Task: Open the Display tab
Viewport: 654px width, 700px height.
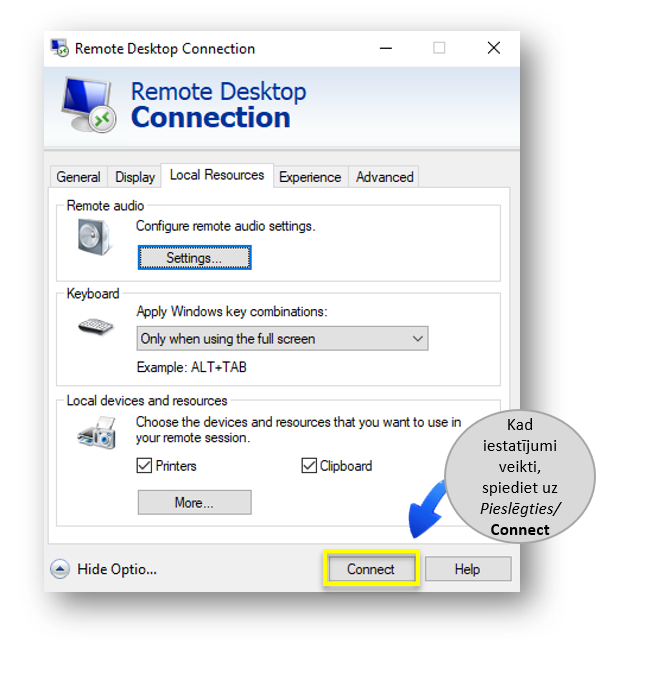Action: (x=135, y=177)
